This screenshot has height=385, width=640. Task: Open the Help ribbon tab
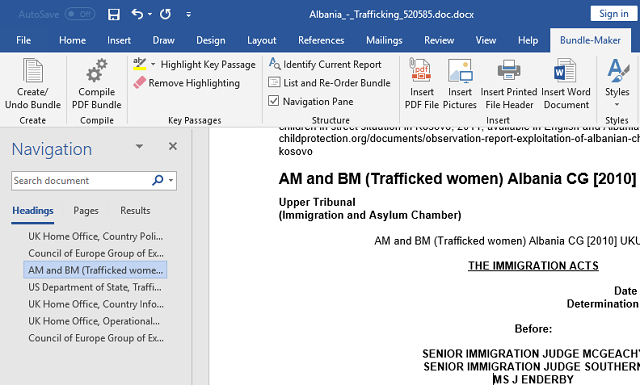[528, 40]
